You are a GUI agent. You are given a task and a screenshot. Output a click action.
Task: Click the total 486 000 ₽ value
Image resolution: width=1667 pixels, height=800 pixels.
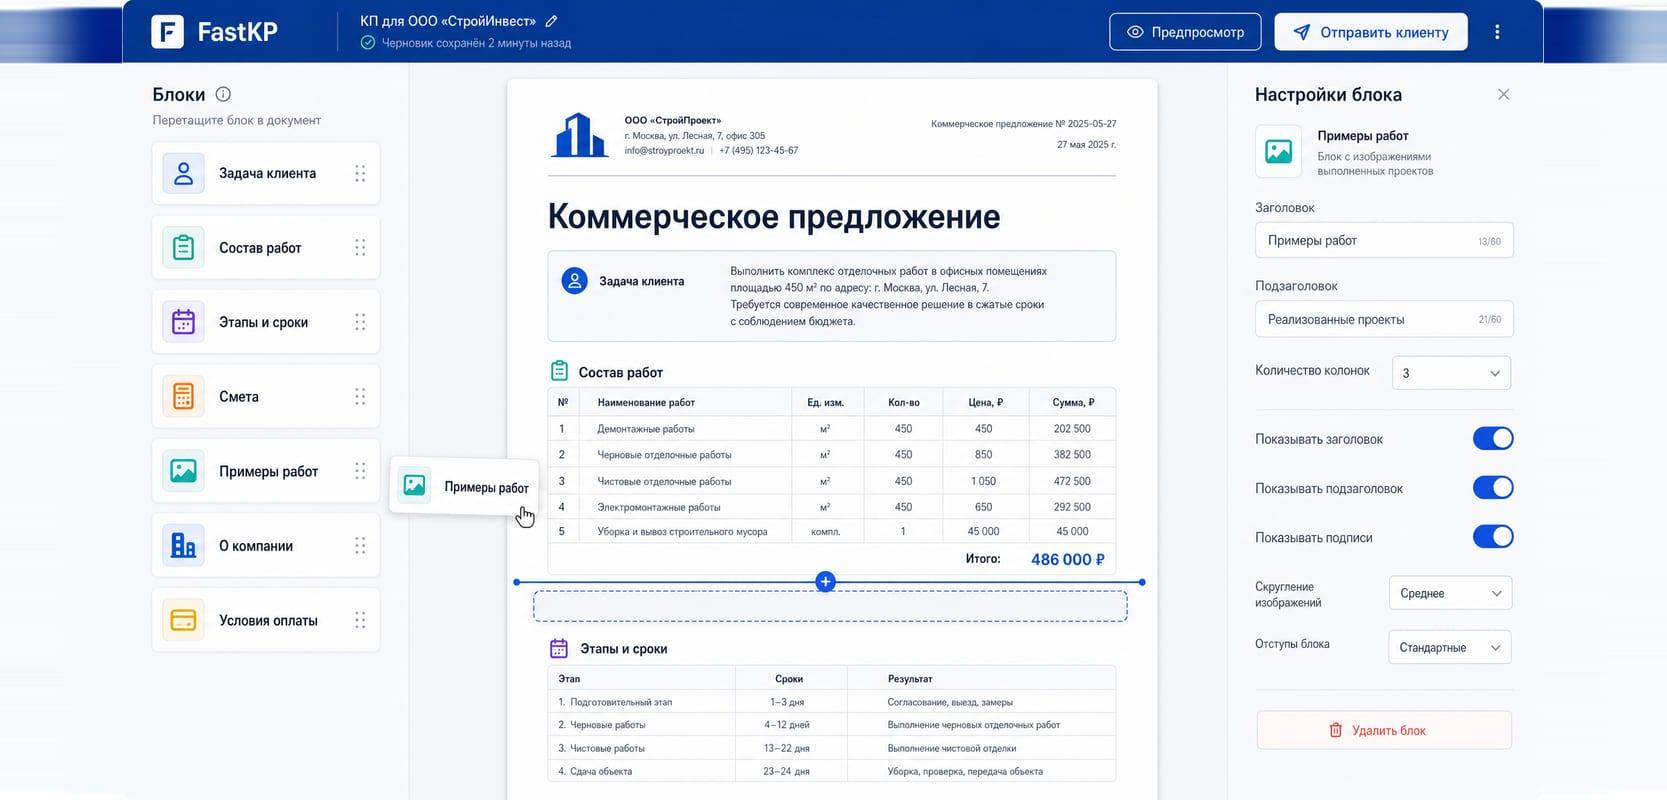pyautogui.click(x=1068, y=559)
